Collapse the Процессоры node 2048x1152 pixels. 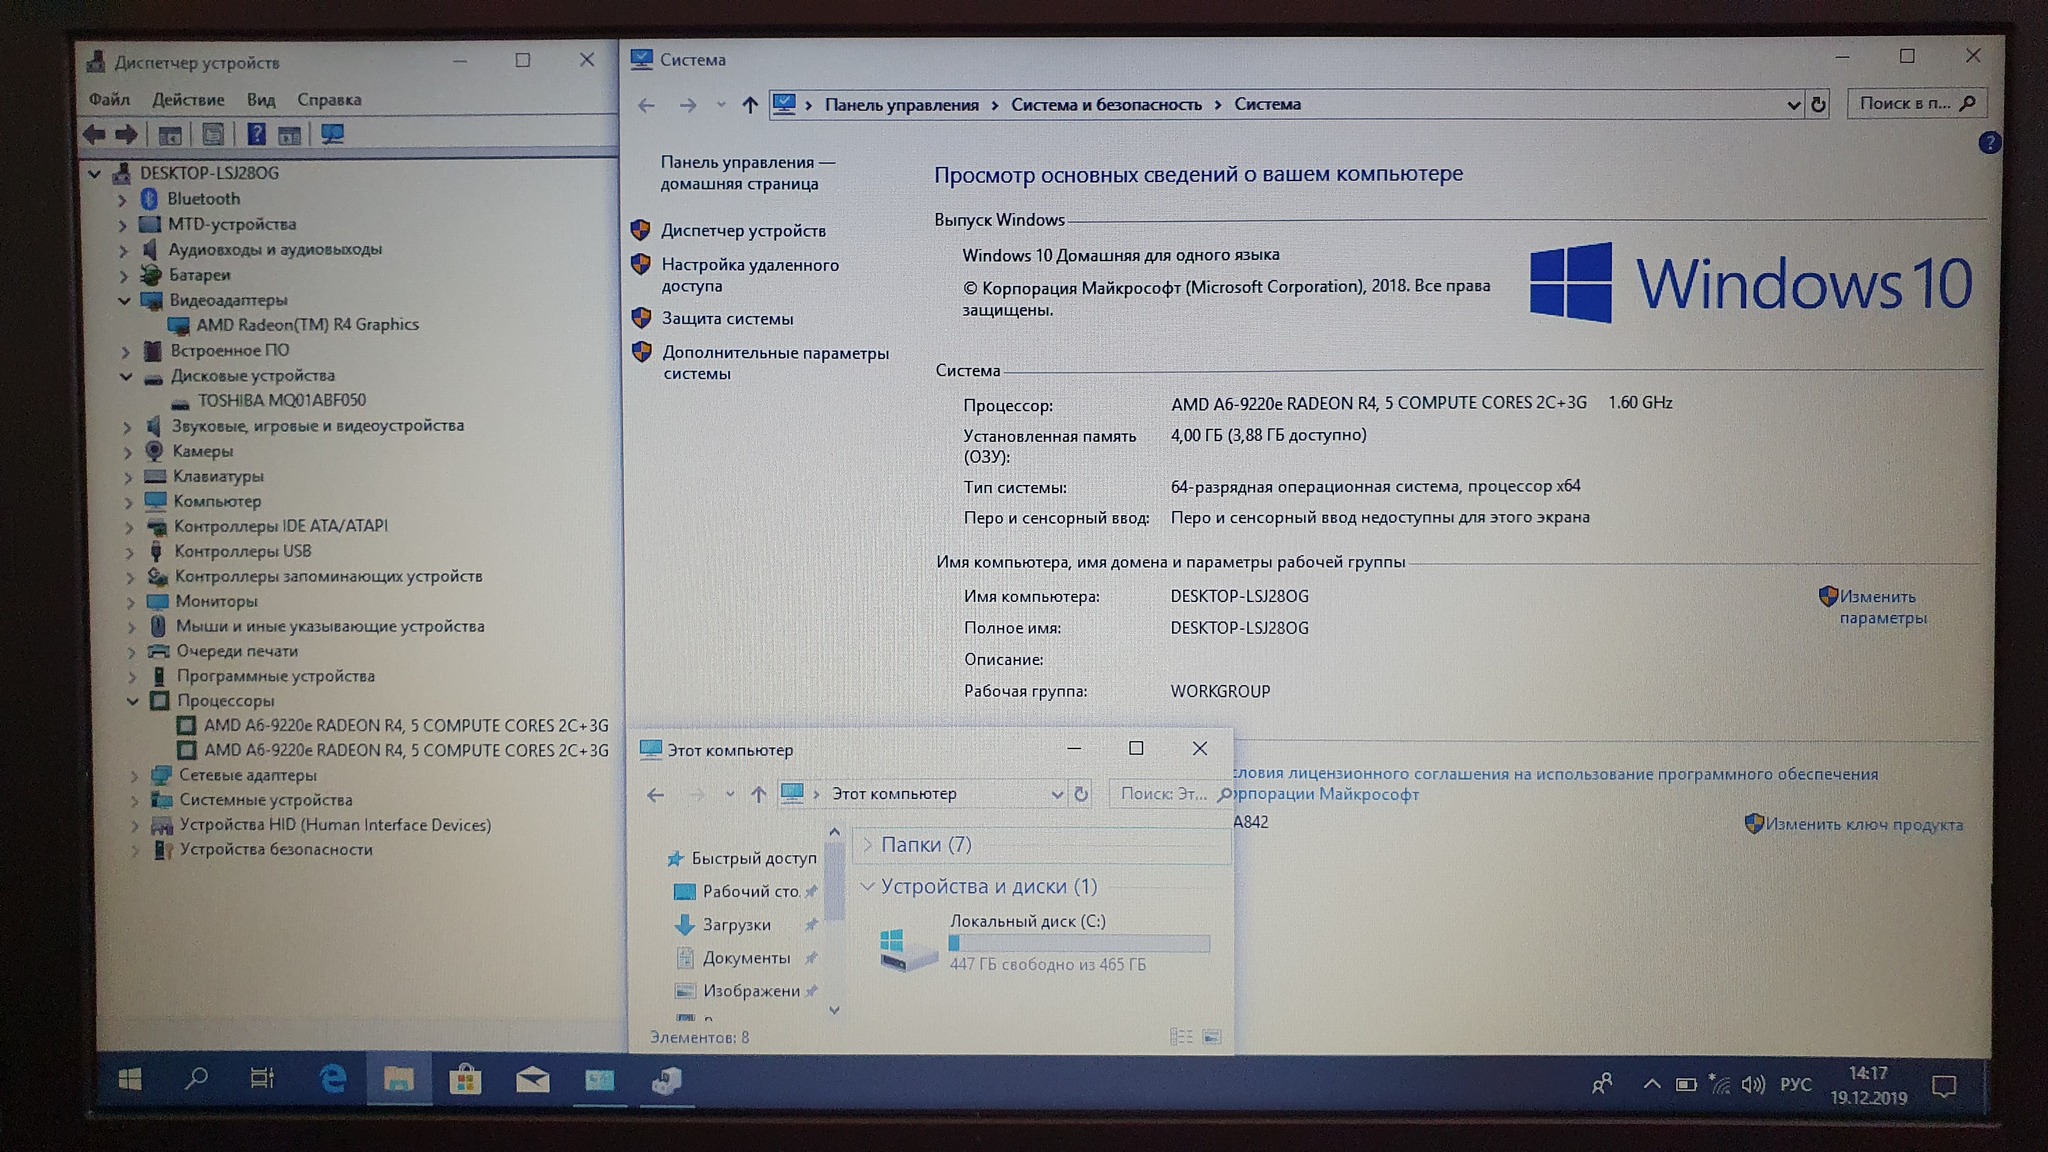coord(132,701)
